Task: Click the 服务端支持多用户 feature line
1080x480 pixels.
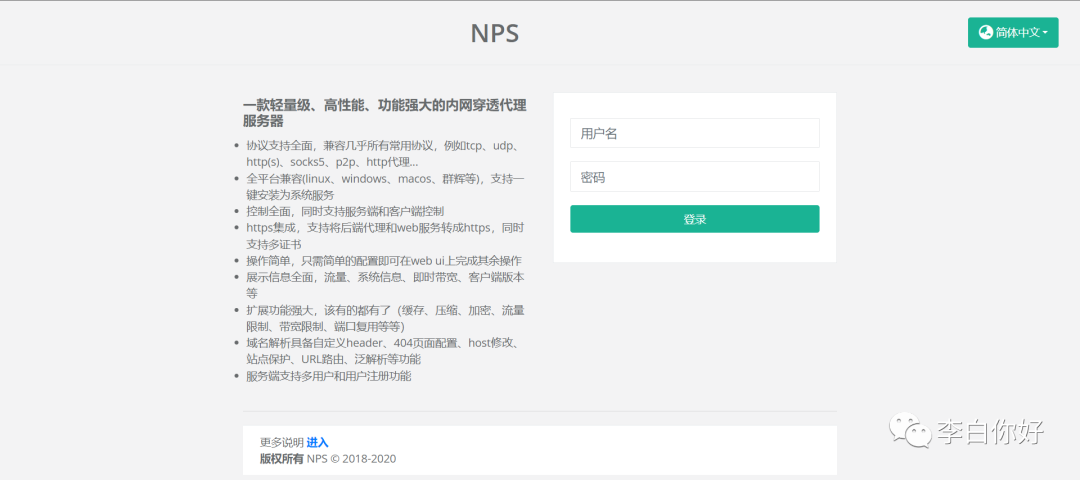Action: [x=329, y=376]
